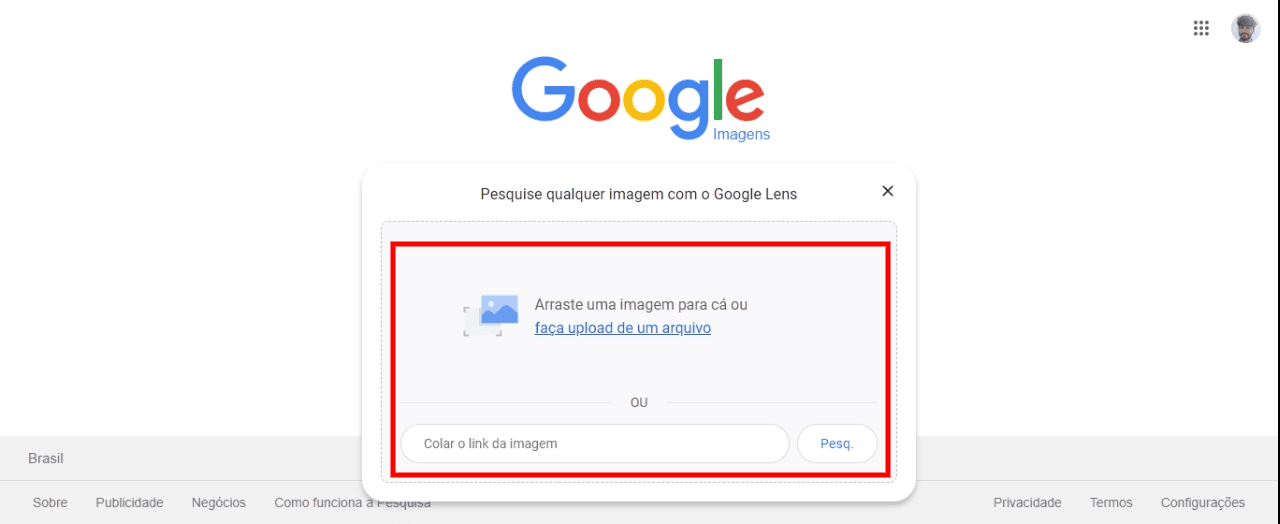1280x524 pixels.
Task: Open the 'Sobre' footer link
Action: (x=50, y=503)
